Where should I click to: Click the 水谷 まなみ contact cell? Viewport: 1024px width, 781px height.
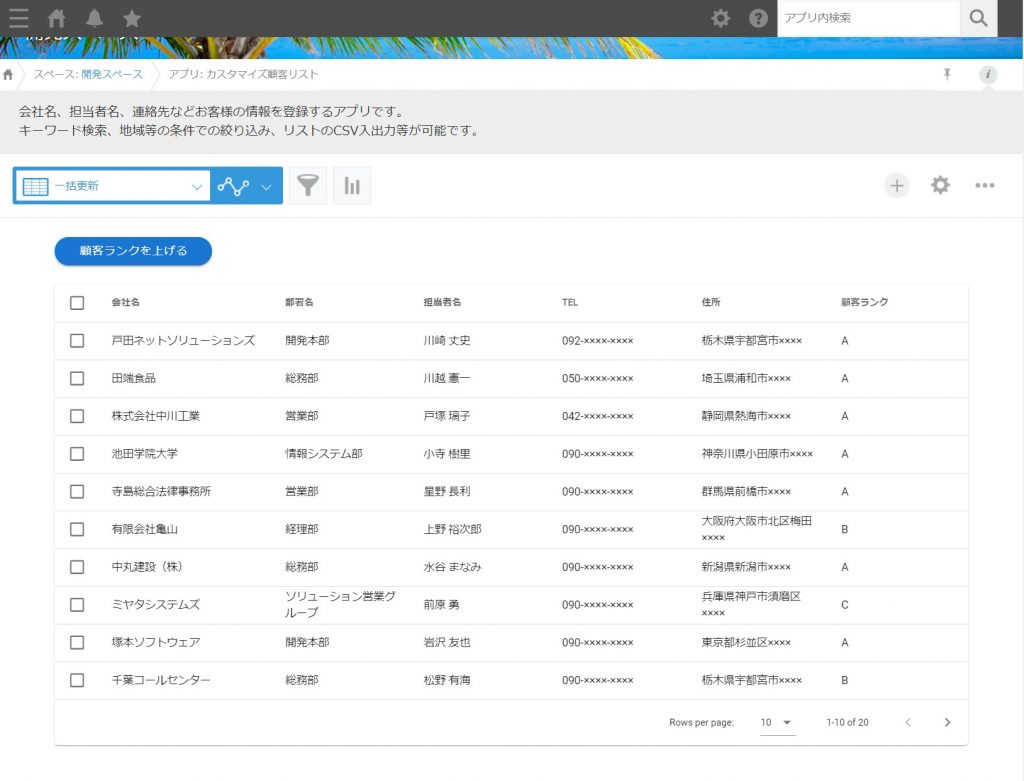453,567
